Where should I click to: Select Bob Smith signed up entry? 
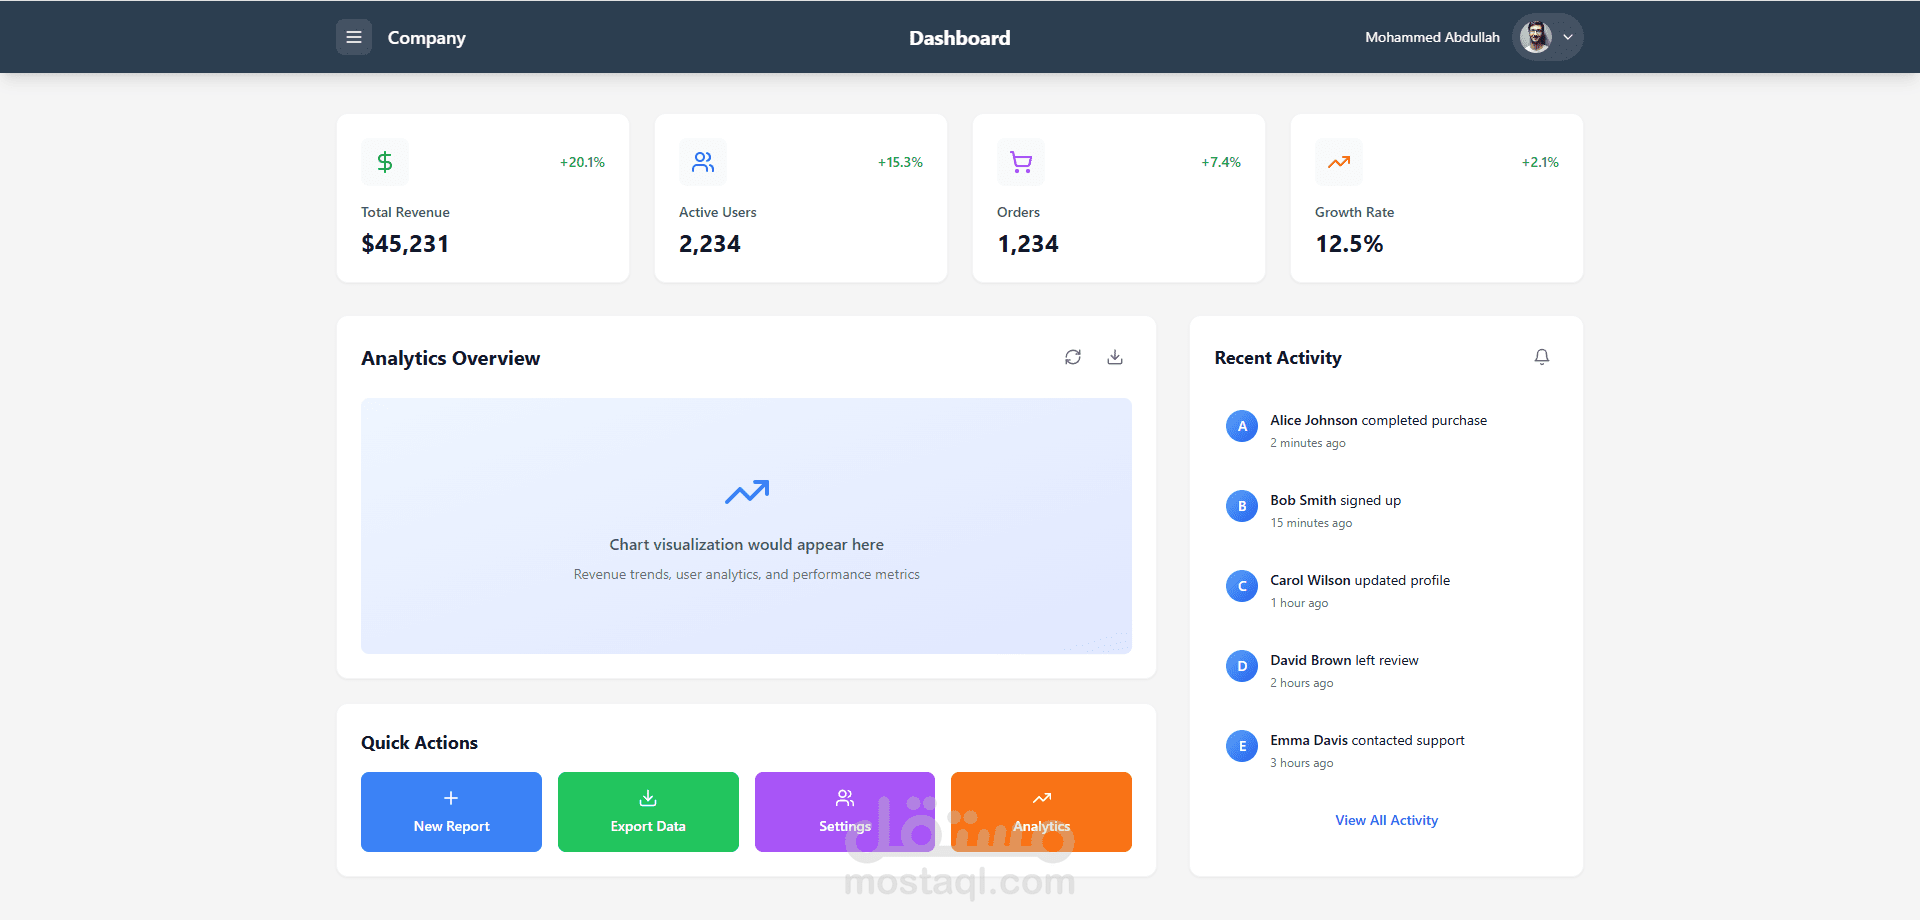coord(1386,511)
